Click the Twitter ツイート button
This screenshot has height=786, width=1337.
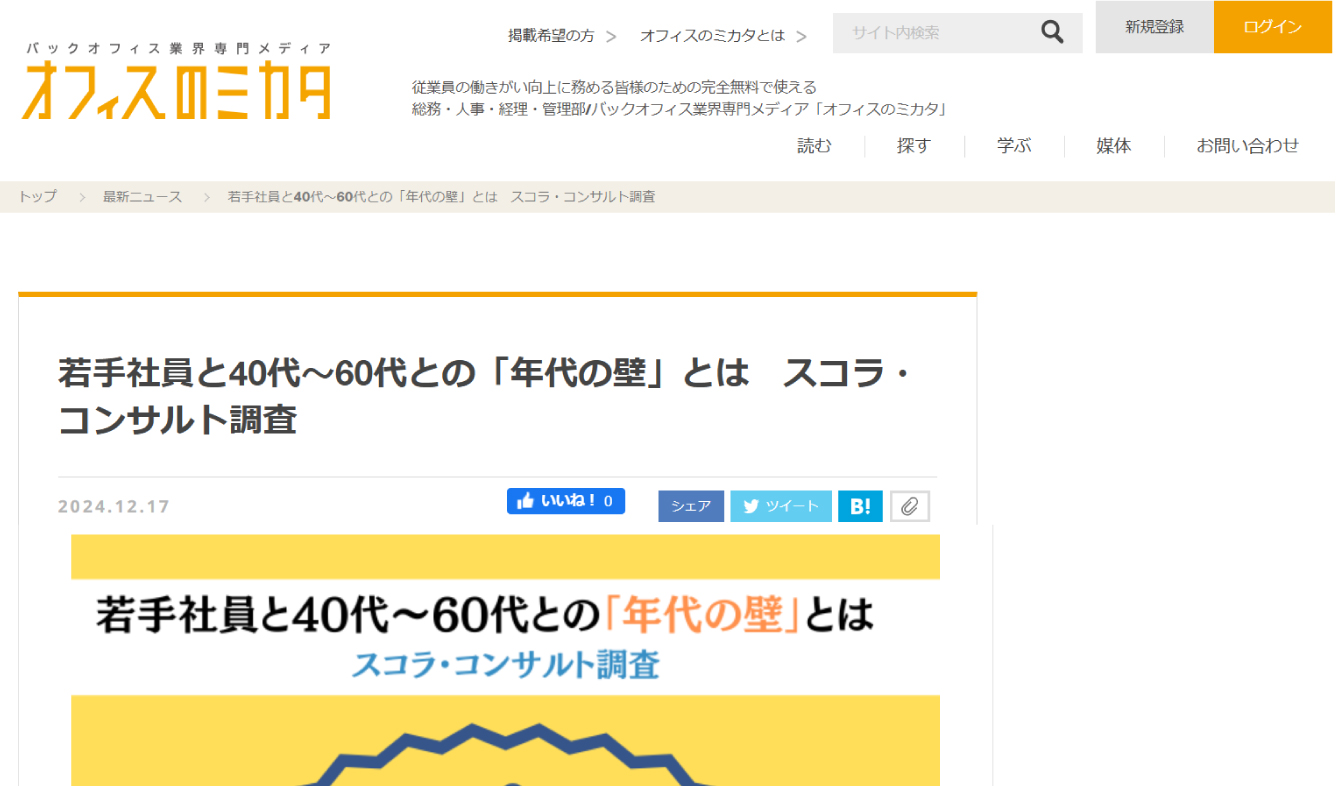(x=781, y=507)
